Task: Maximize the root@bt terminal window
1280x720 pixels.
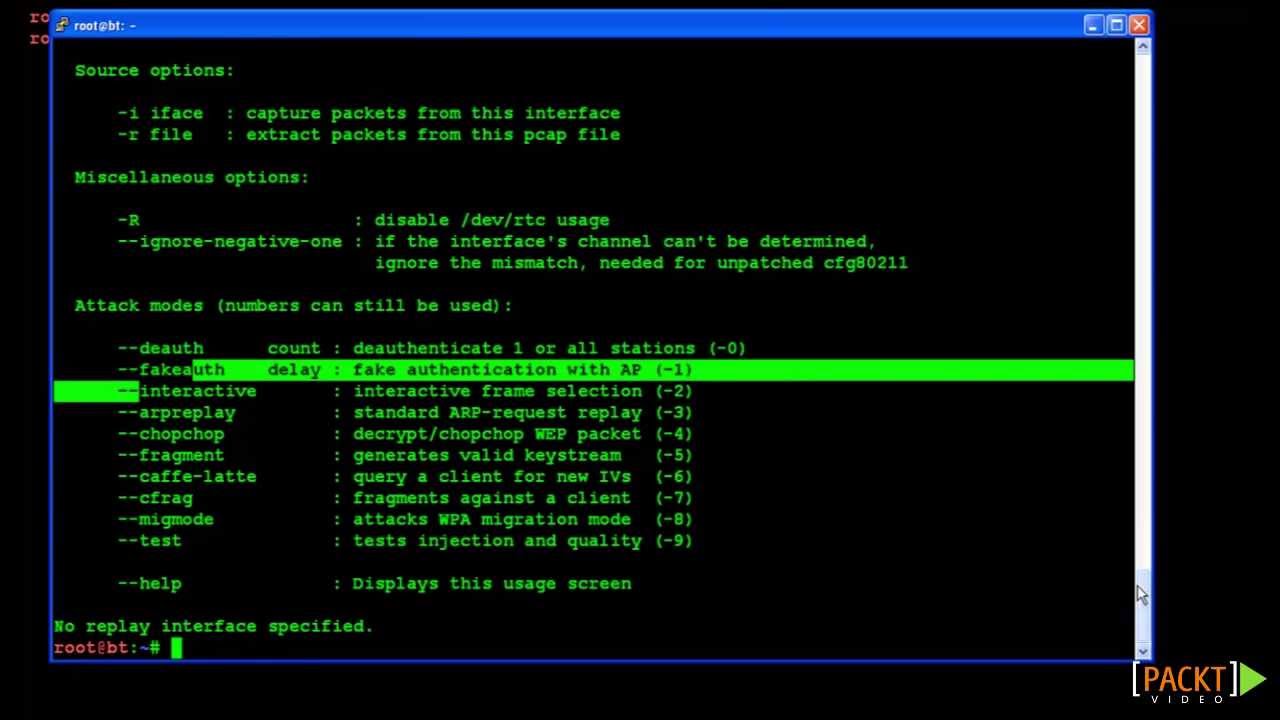Action: 1116,25
